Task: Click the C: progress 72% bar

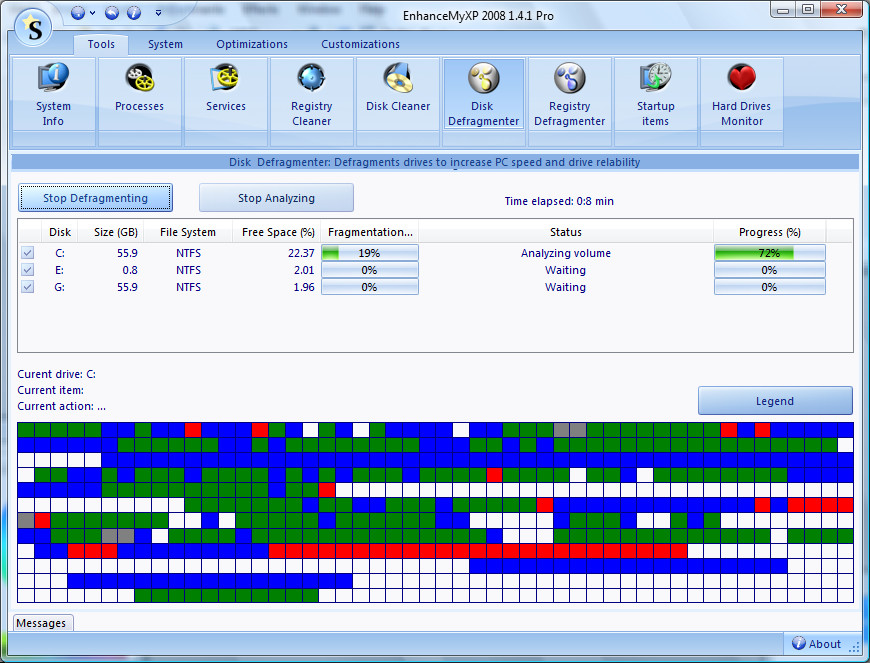Action: [x=770, y=253]
